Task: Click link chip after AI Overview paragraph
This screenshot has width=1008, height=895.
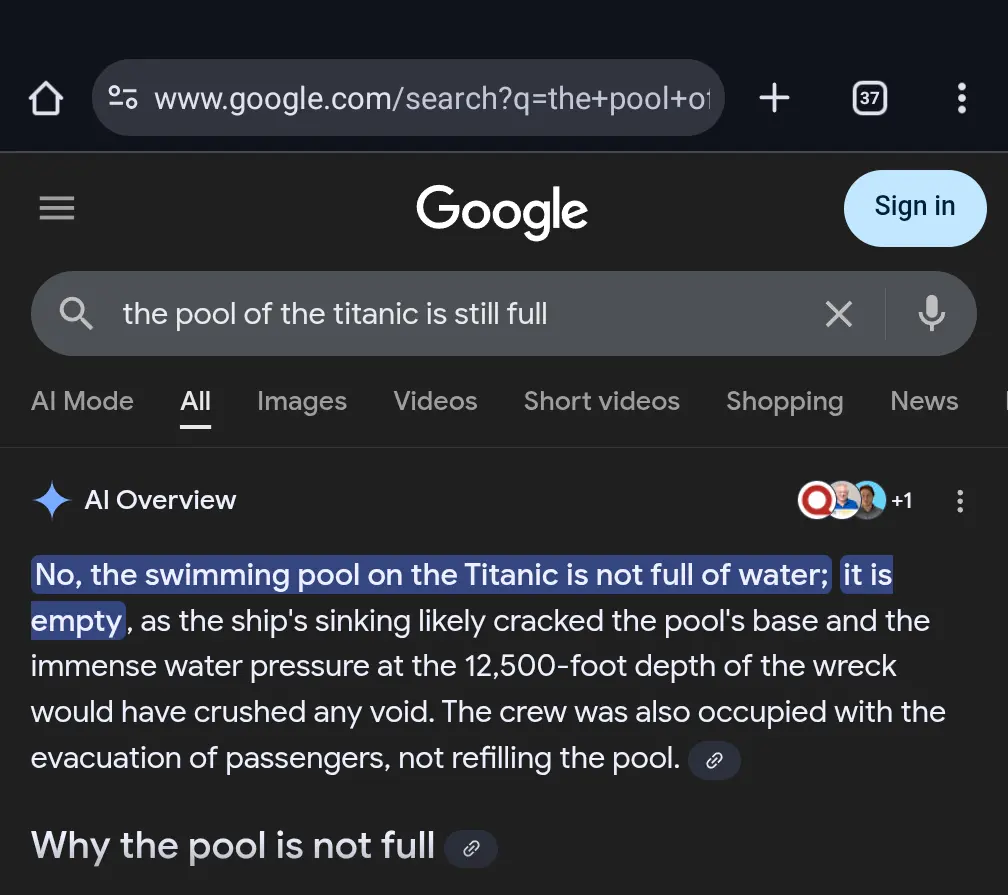Action: point(714,761)
